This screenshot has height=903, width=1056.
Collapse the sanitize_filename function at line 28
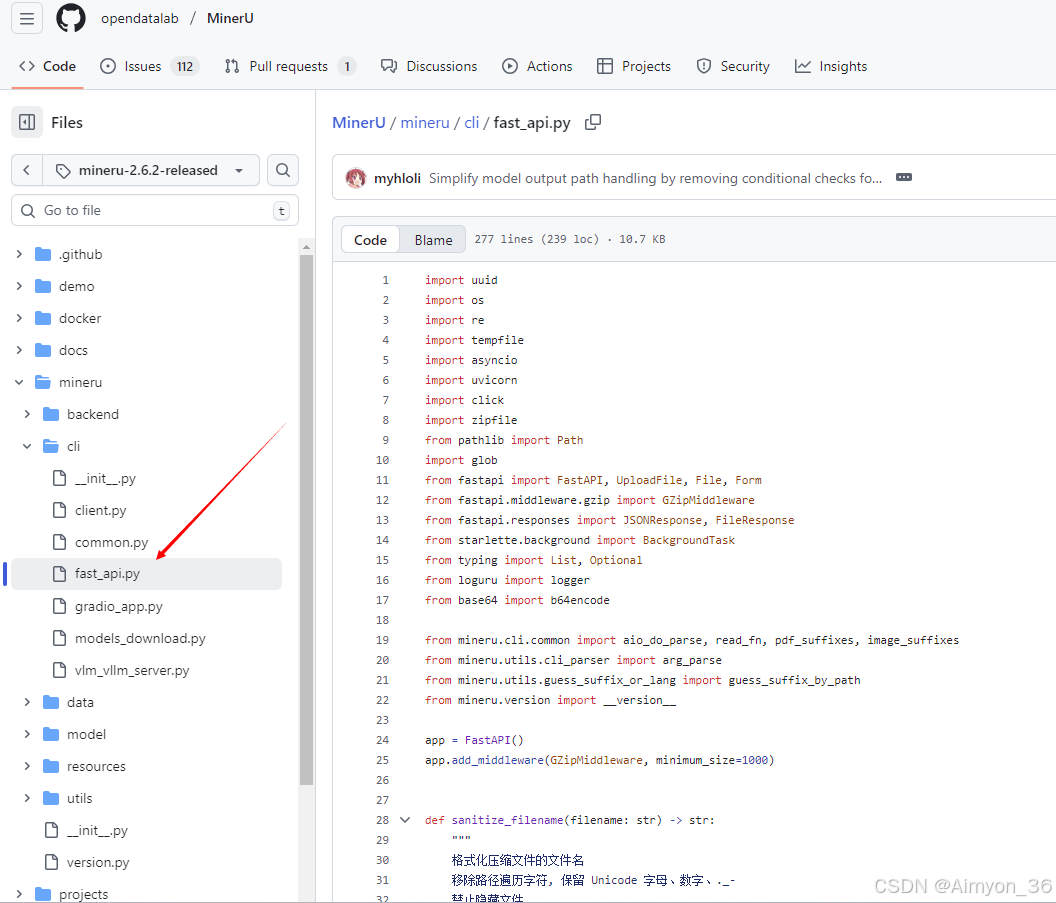405,820
